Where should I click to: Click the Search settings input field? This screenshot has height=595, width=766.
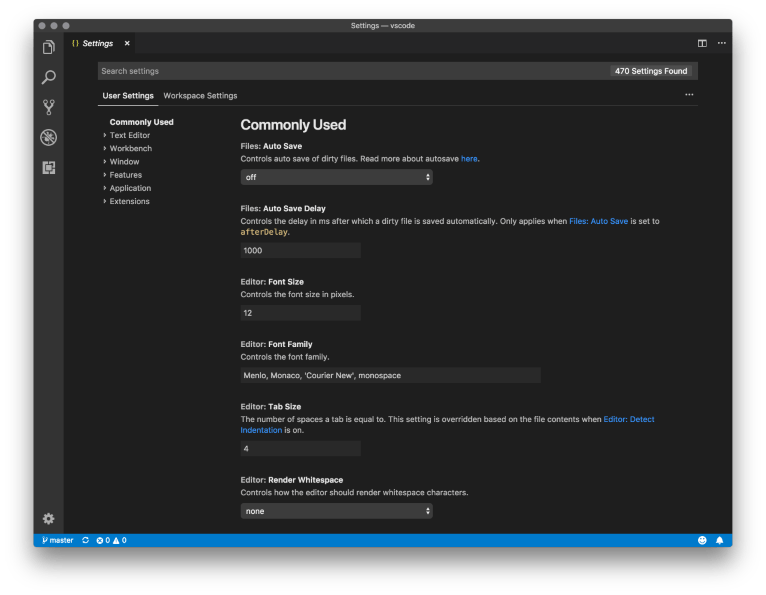(x=350, y=71)
